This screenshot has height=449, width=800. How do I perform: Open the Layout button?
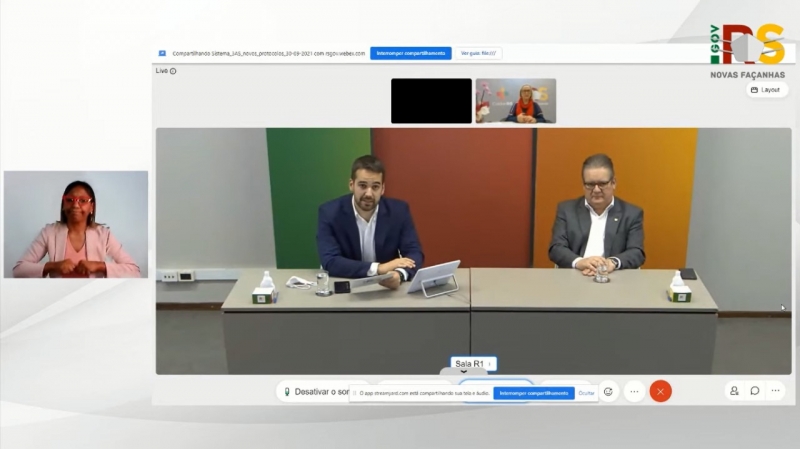pos(766,90)
